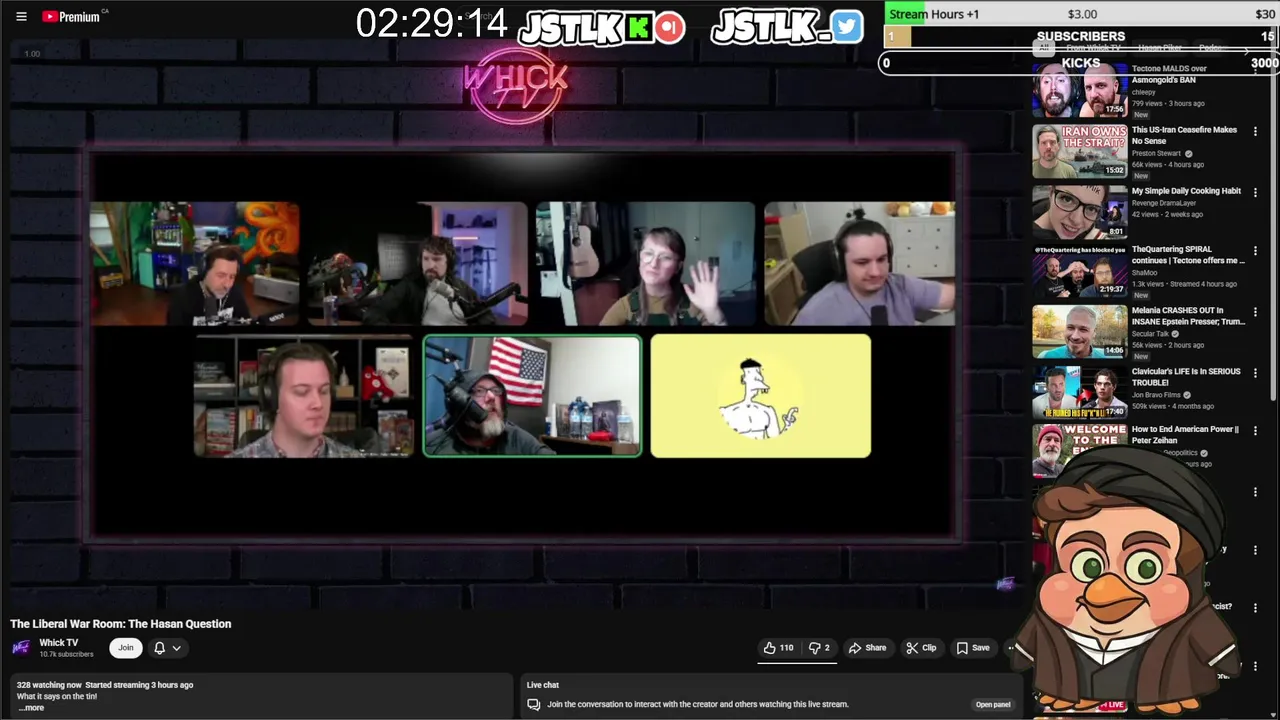Click title My Simple Daily Cooking Habit

pos(1186,191)
